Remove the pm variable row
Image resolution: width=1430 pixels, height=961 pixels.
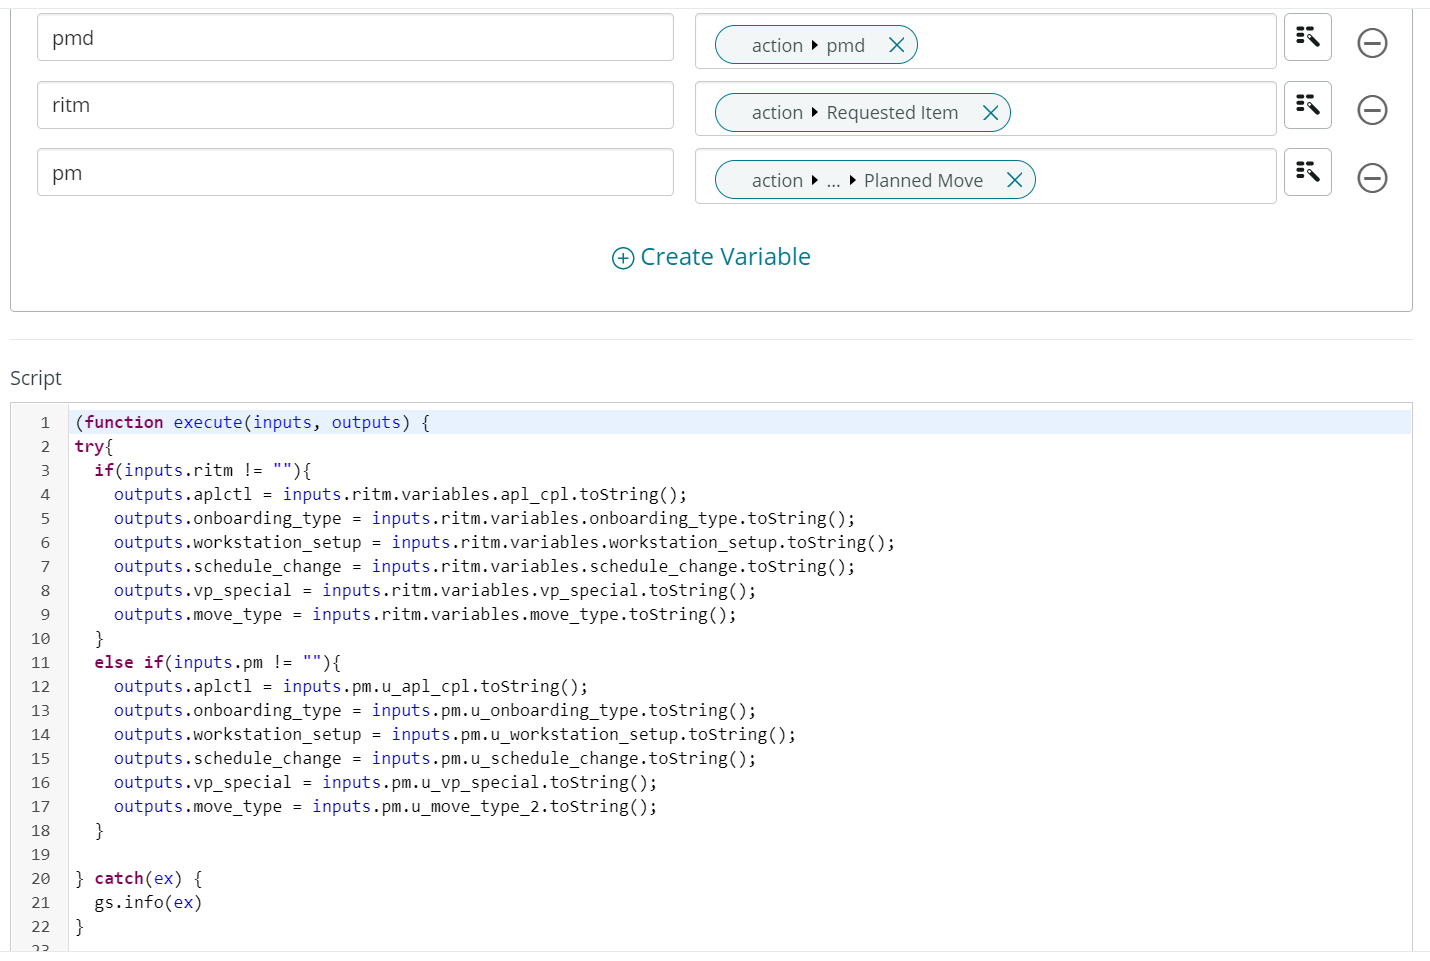(1372, 178)
